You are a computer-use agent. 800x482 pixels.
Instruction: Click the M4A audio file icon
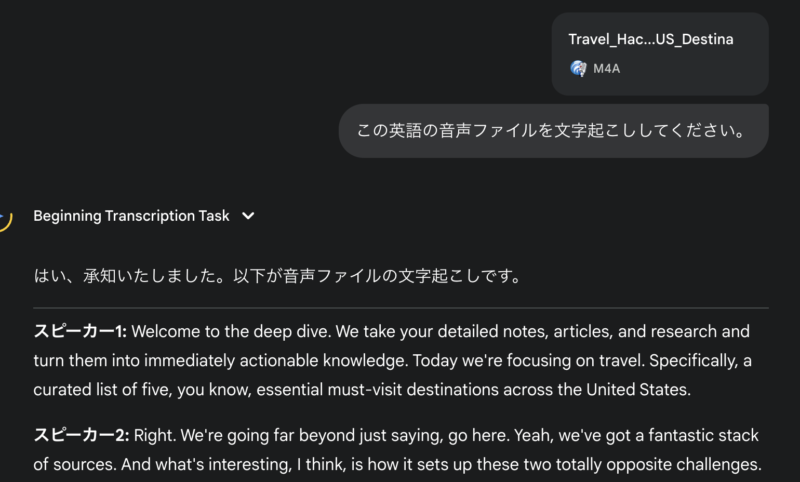click(x=578, y=68)
